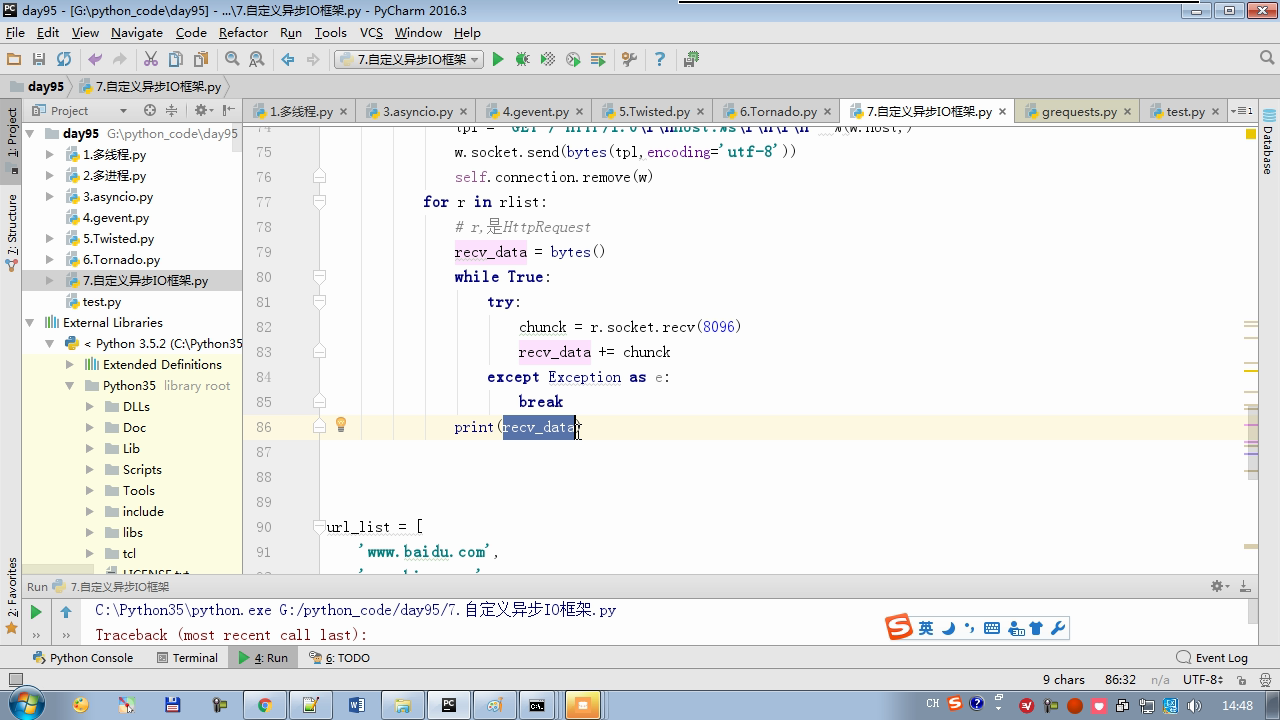1280x720 pixels.
Task: Click the Run with Coverage icon
Action: point(547,60)
